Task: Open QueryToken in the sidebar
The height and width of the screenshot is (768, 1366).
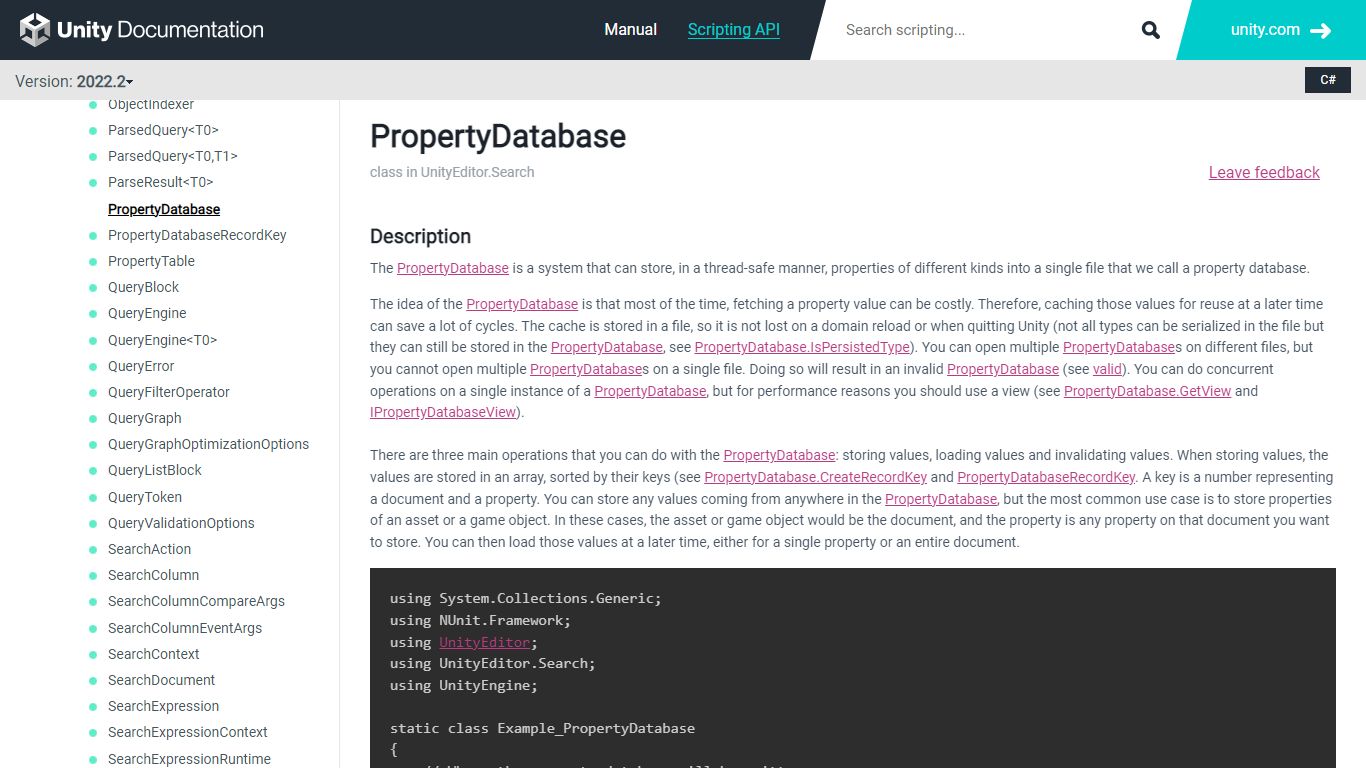Action: [145, 497]
